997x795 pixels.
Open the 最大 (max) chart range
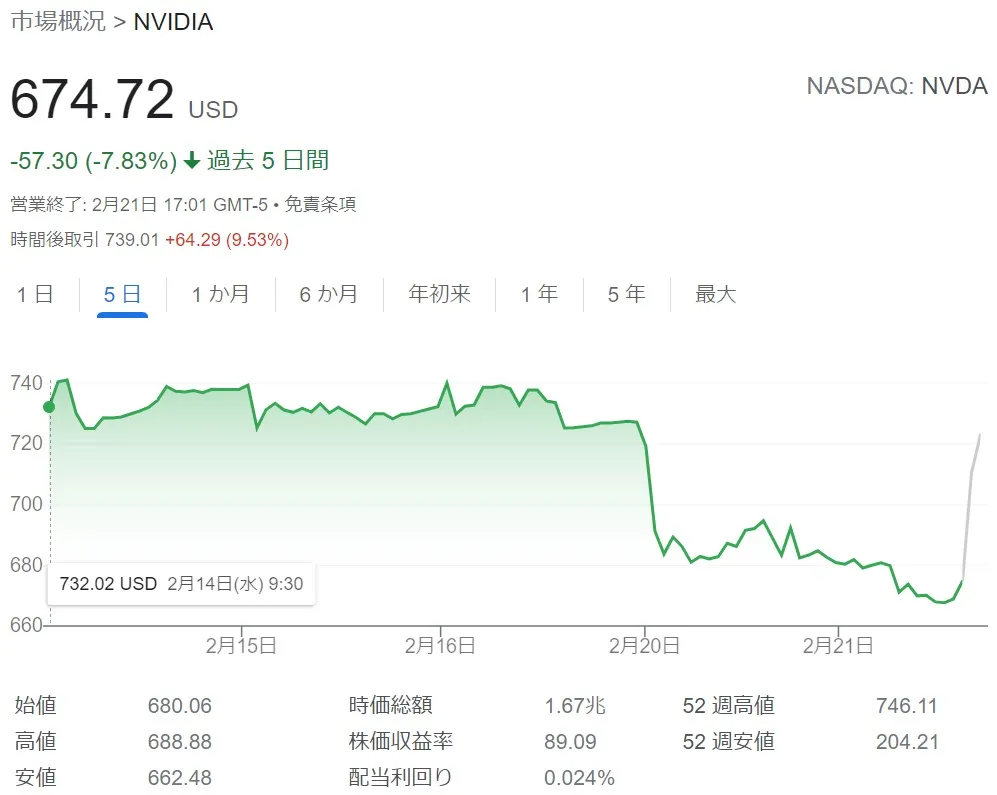click(x=712, y=294)
